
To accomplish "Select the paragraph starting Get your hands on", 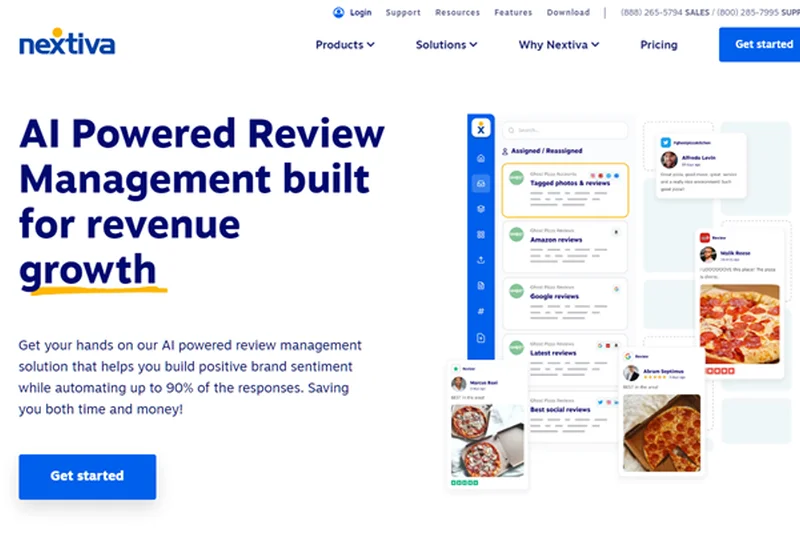I will (x=190, y=377).
